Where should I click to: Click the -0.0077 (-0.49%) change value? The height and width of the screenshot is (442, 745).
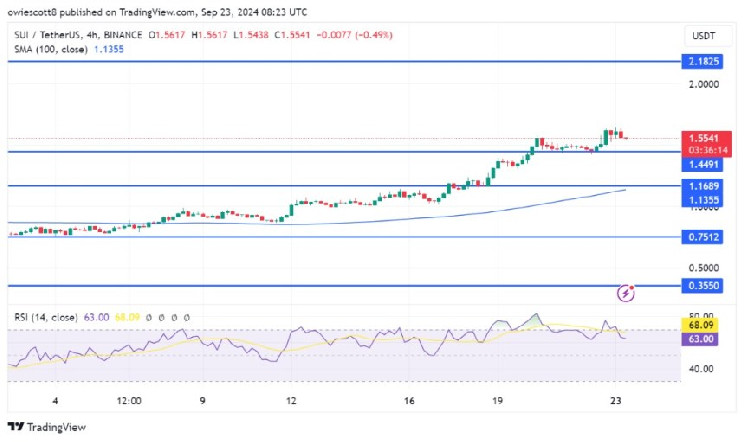tap(354, 35)
